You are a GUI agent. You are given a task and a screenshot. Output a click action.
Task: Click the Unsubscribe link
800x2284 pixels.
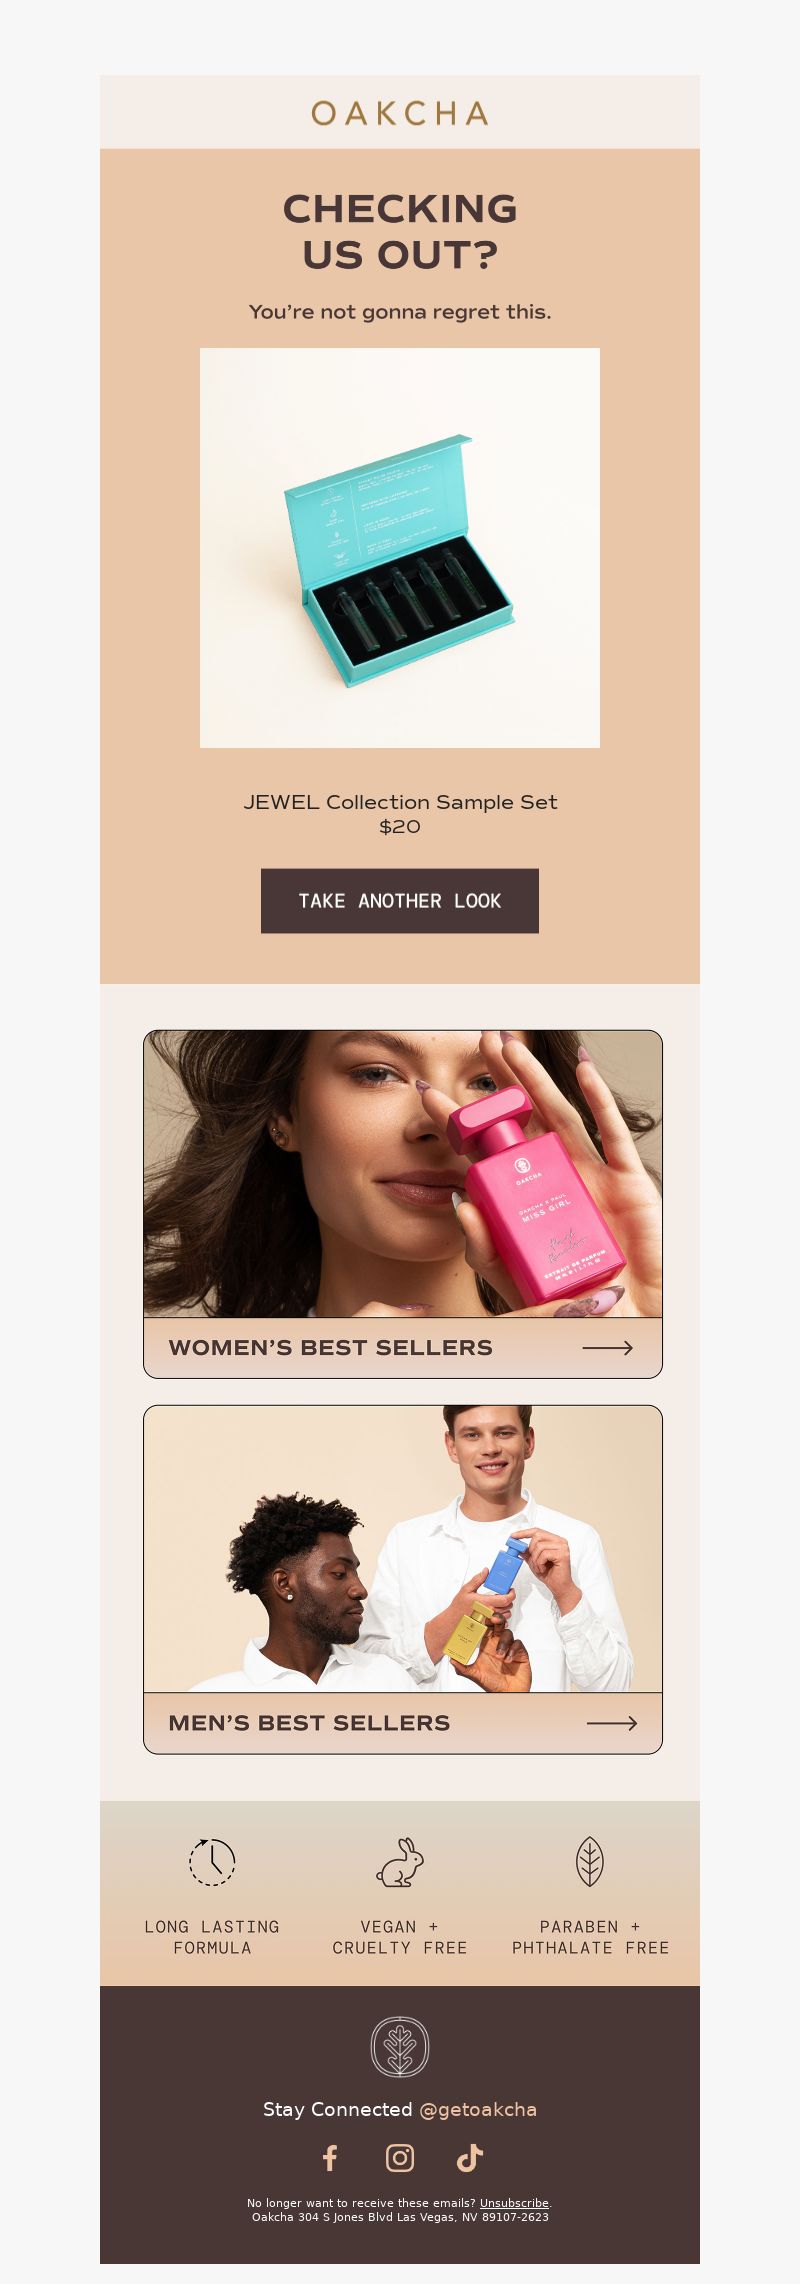point(514,2203)
